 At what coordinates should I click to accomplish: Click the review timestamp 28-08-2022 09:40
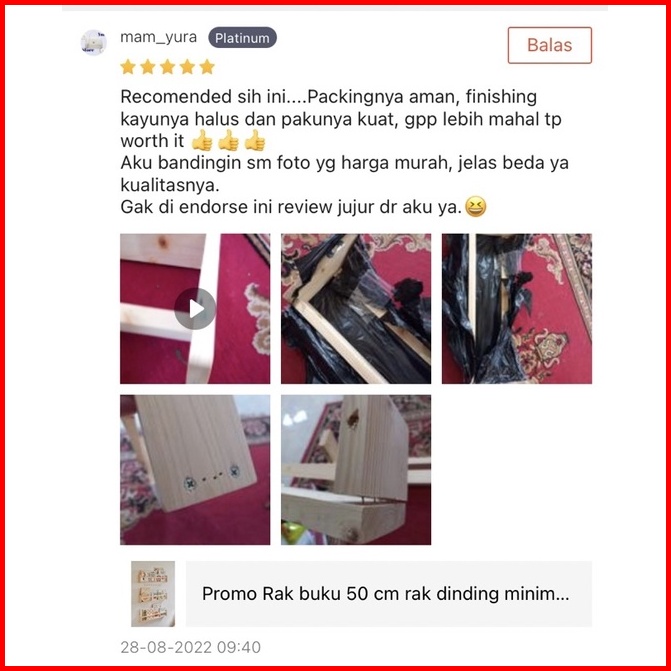[x=190, y=647]
